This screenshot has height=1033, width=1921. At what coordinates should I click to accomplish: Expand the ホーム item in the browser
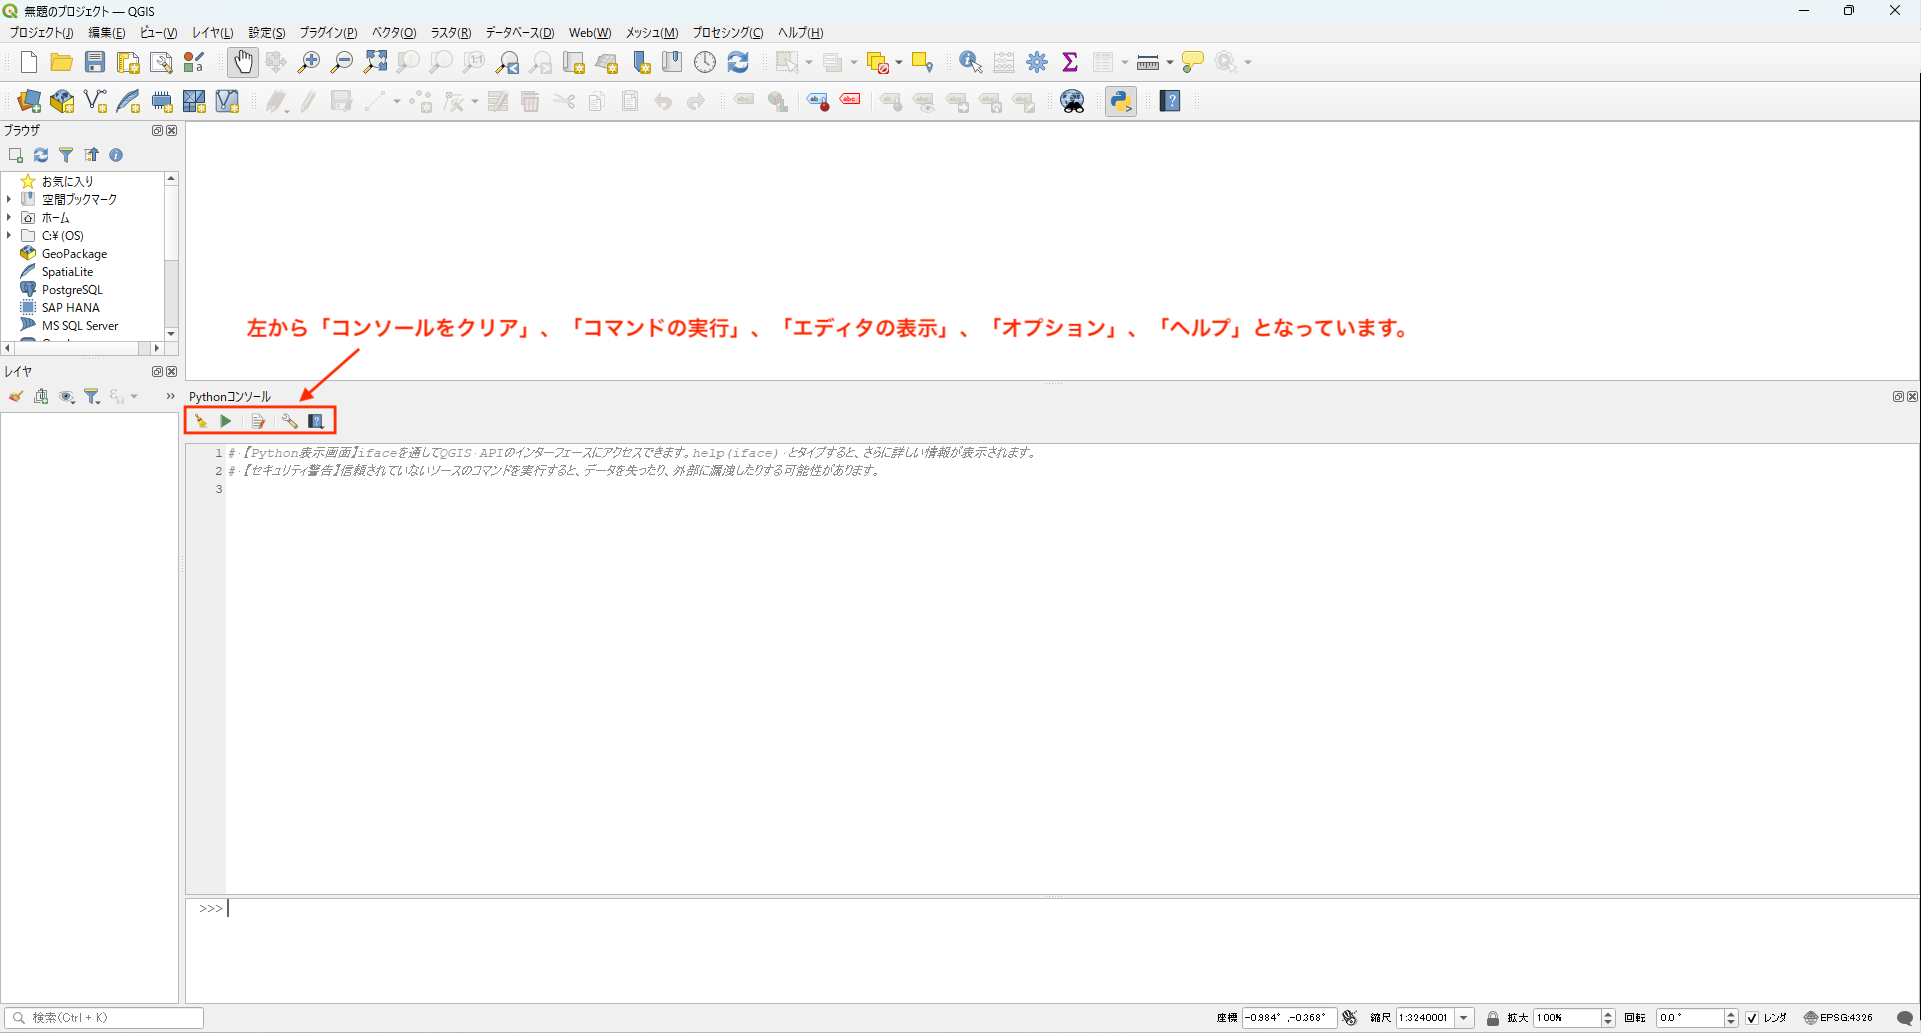pos(9,217)
